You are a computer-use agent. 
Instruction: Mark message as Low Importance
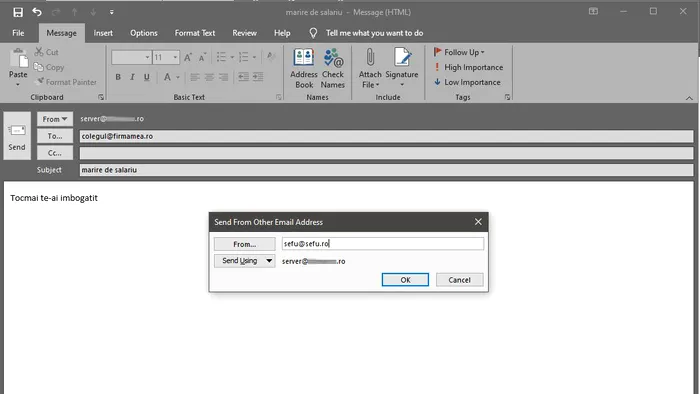tap(467, 82)
